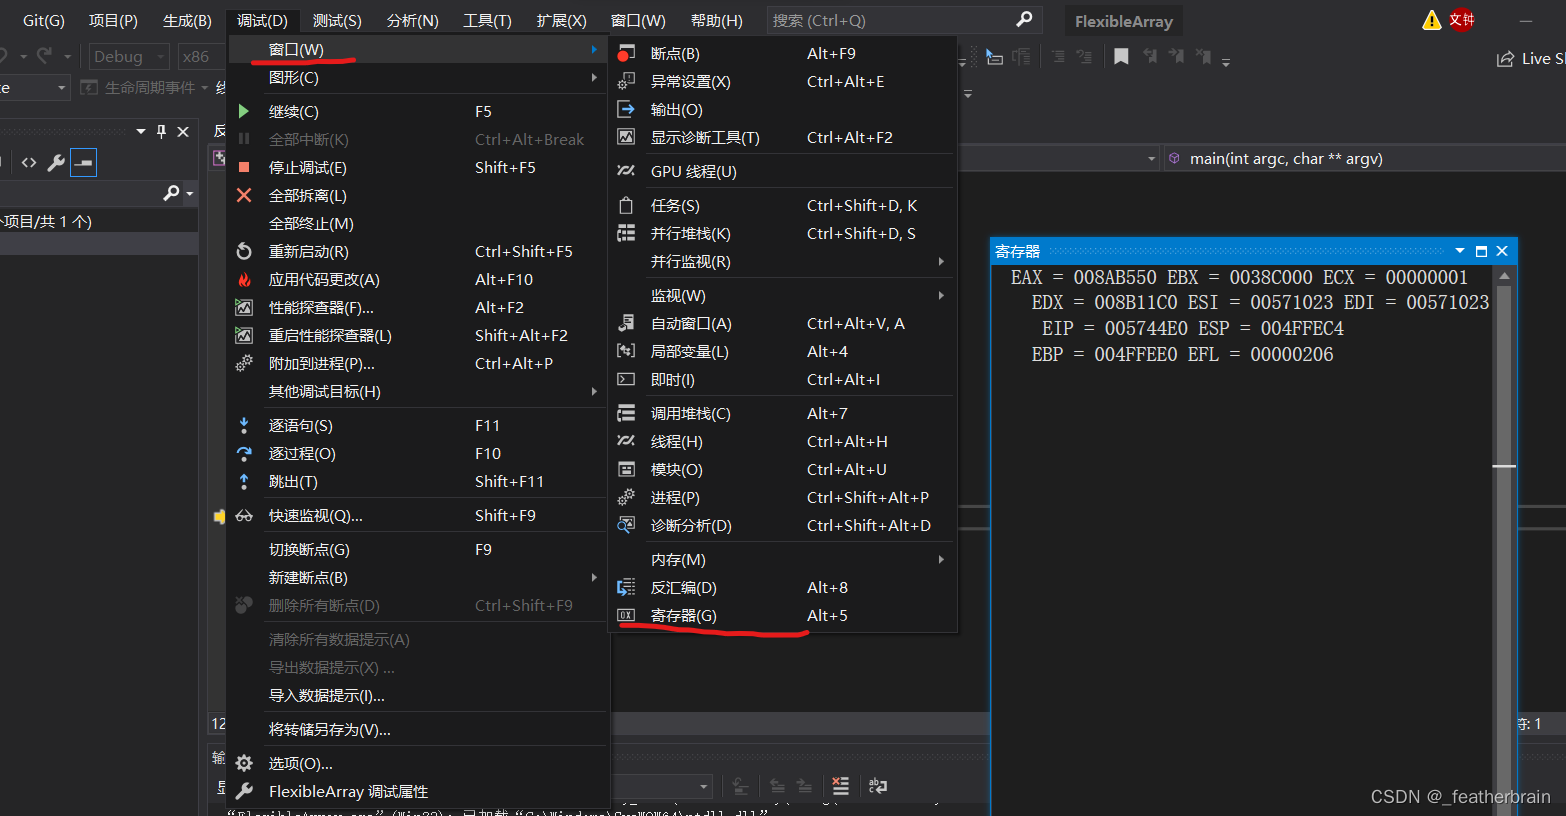
Task: Open the Help menu
Action: (717, 20)
